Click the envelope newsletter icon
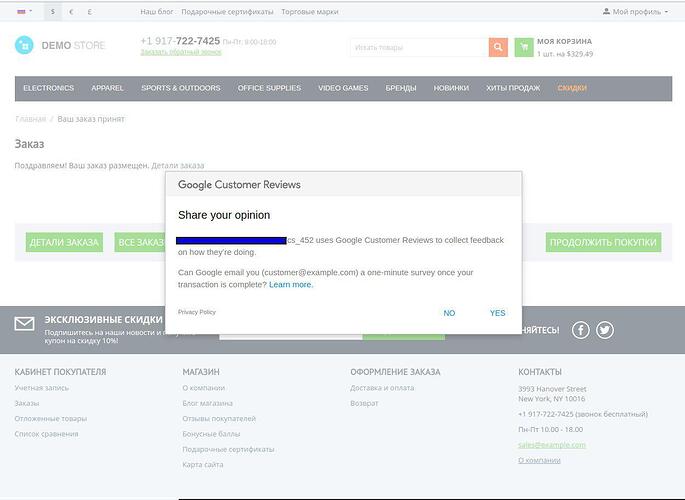This screenshot has width=685, height=500. (x=24, y=324)
